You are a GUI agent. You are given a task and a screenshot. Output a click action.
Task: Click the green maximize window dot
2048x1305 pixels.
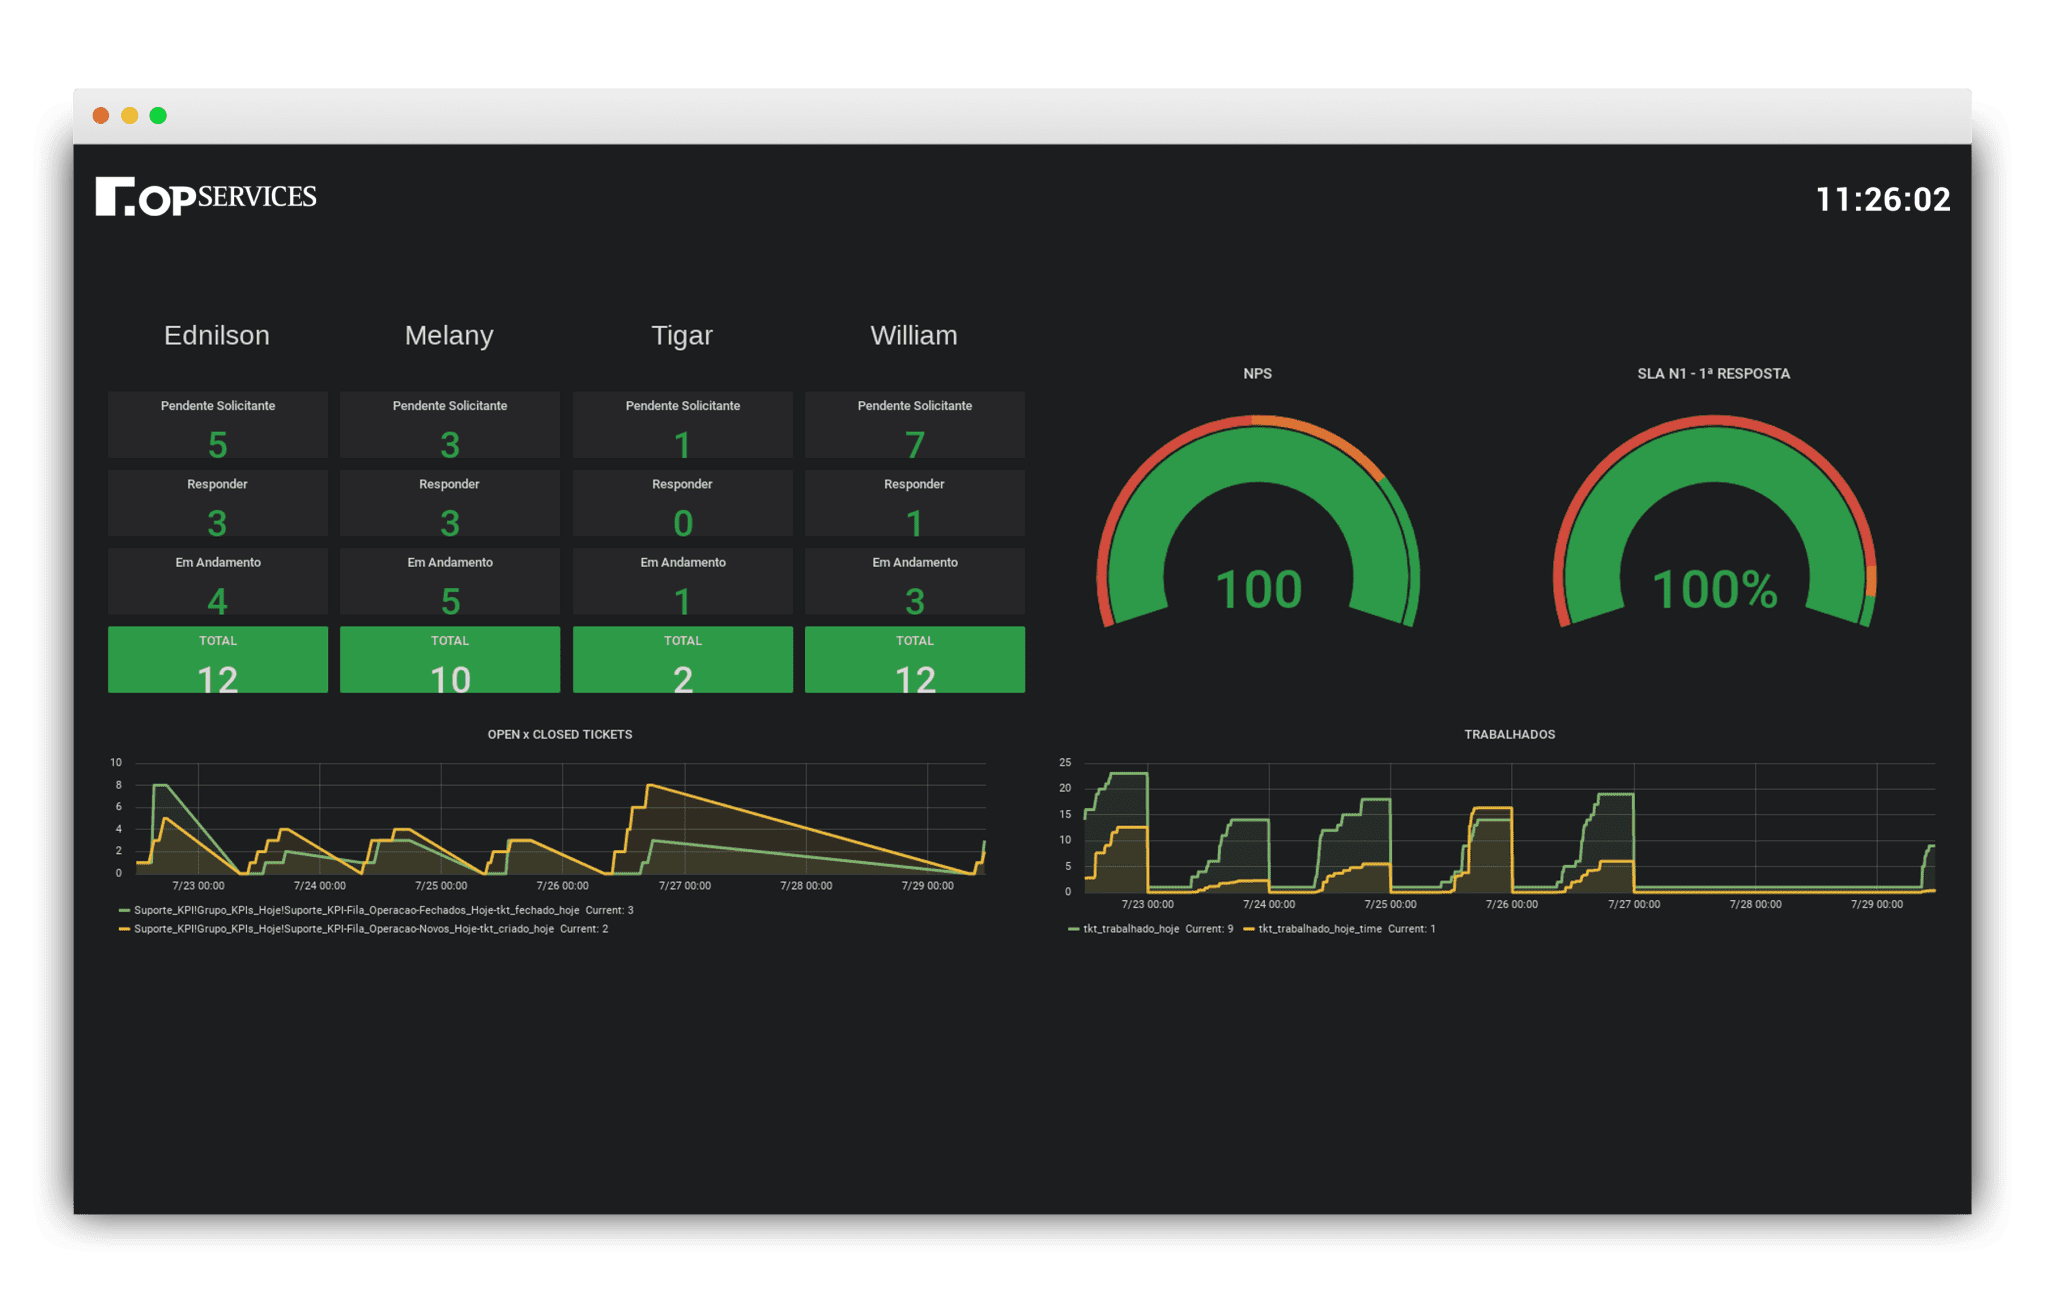pos(158,116)
